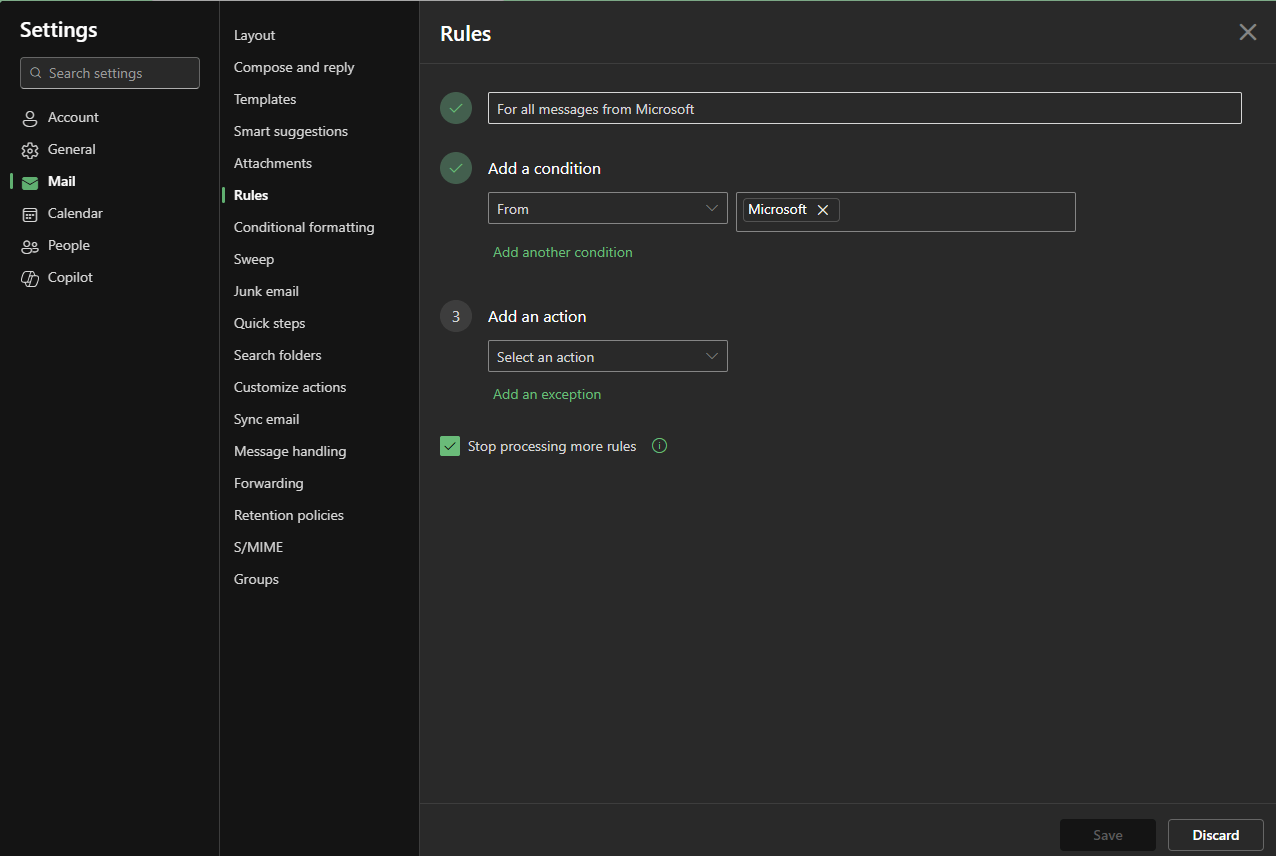Click the Account person icon
This screenshot has height=856, width=1276.
(30, 118)
